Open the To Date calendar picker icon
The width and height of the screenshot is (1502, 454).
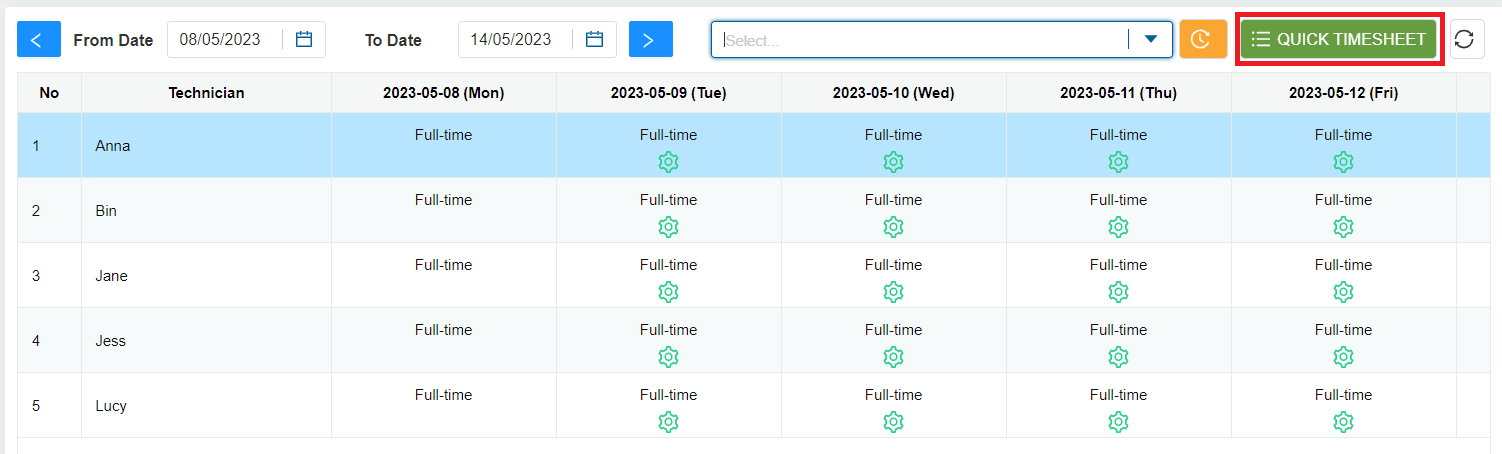tap(595, 39)
